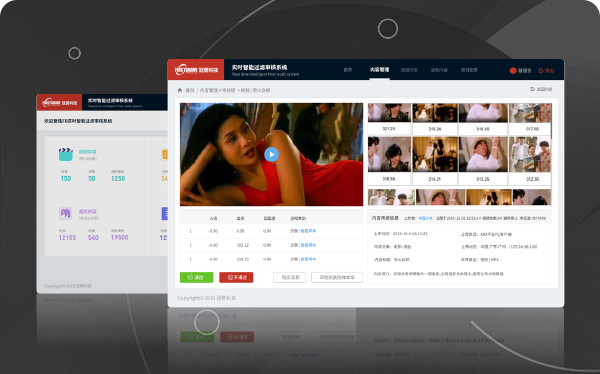Image resolution: width=600 pixels, height=374 pixels.
Task: Click the home icon in the breadcrumb
Action: tap(179, 90)
